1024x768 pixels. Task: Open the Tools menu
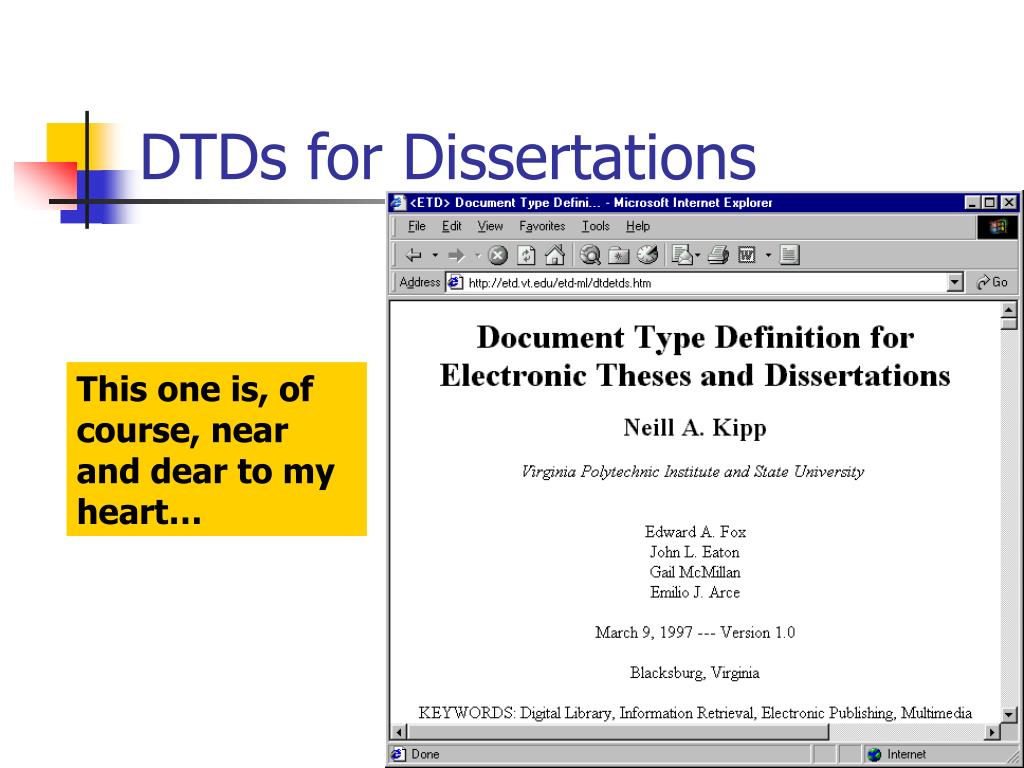coord(596,226)
